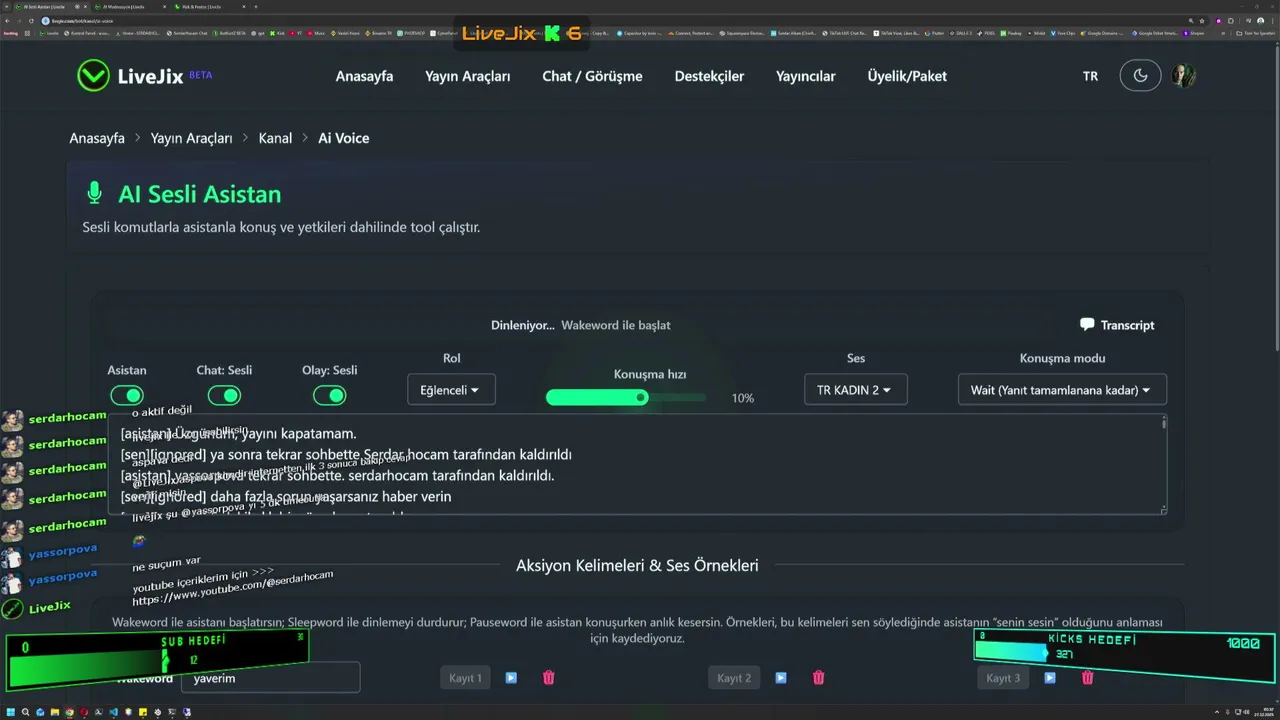1280x720 pixels.
Task: Click the Transcript button label
Action: click(1127, 325)
